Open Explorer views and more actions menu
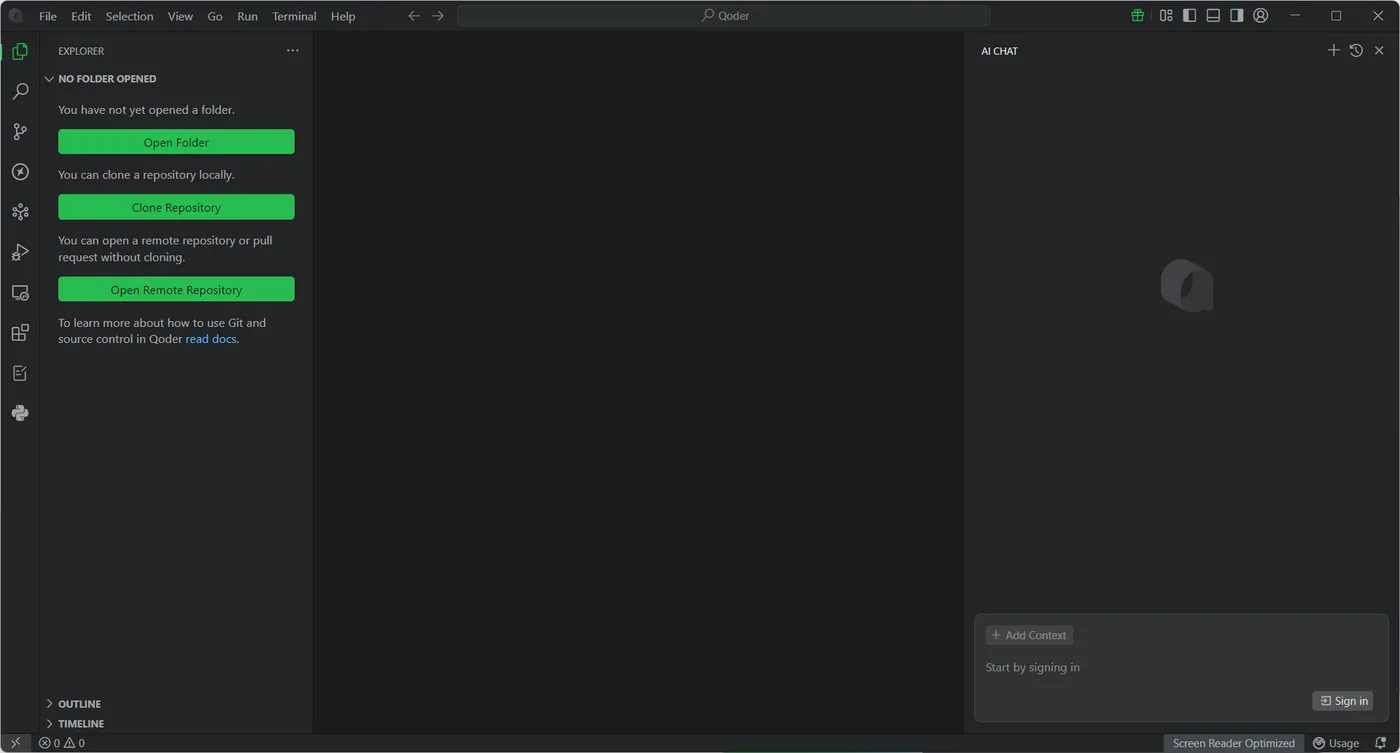The width and height of the screenshot is (1400, 753). tap(292, 50)
